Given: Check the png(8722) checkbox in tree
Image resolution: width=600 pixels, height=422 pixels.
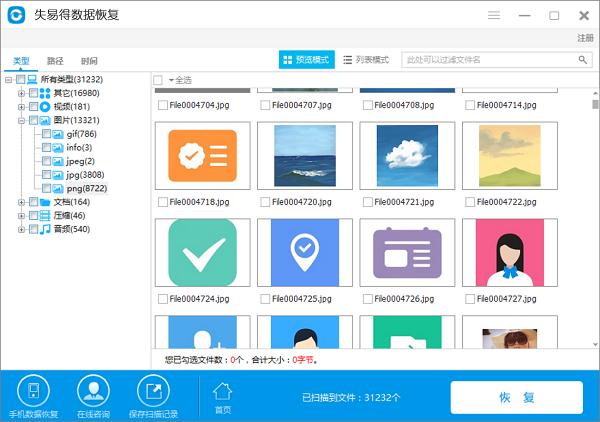Looking at the screenshot, I should [45, 188].
